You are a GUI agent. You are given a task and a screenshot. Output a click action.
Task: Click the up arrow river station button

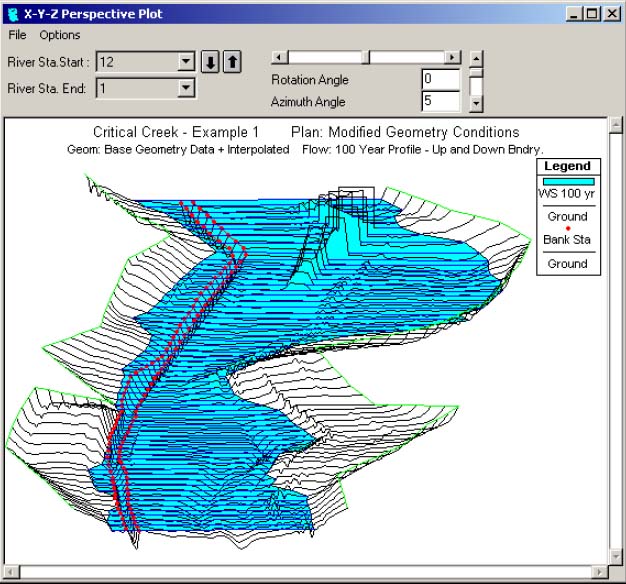(231, 62)
